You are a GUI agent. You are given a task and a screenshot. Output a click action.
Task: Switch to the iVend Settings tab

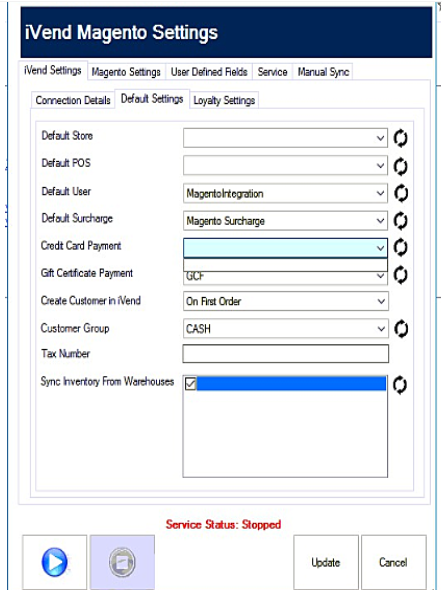click(53, 70)
